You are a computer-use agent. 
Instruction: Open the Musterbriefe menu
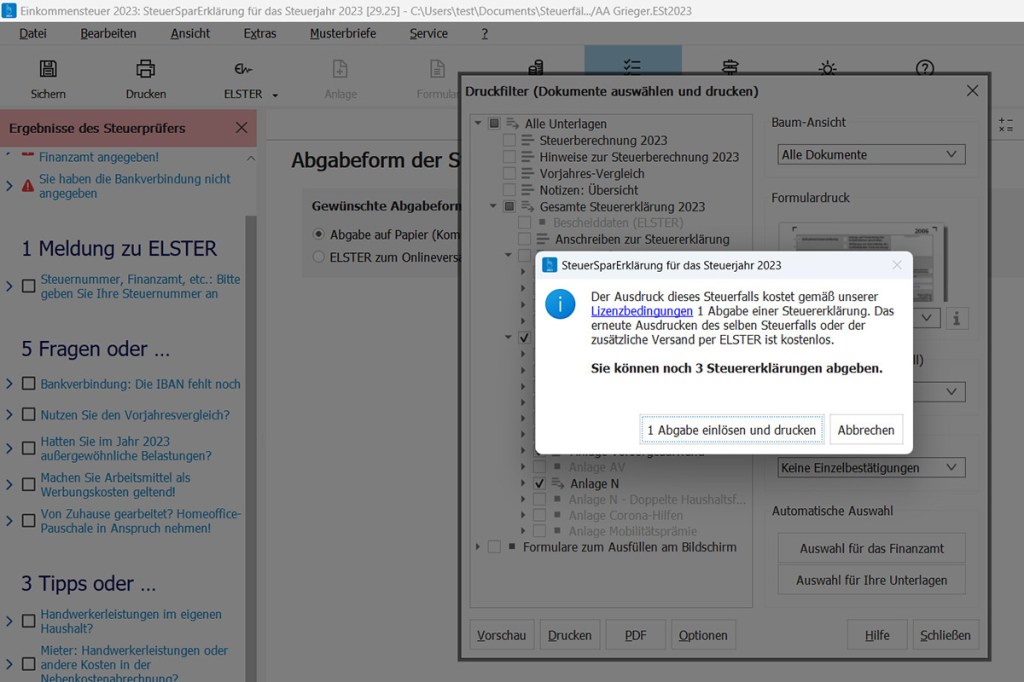(343, 33)
